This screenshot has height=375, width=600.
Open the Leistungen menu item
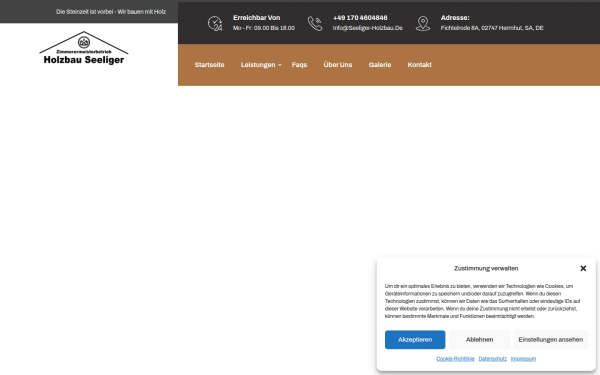click(258, 65)
